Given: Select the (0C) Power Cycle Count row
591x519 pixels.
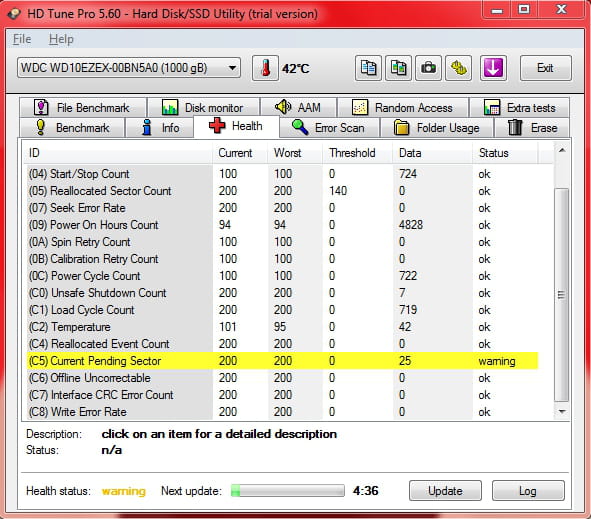Looking at the screenshot, I should (281, 276).
